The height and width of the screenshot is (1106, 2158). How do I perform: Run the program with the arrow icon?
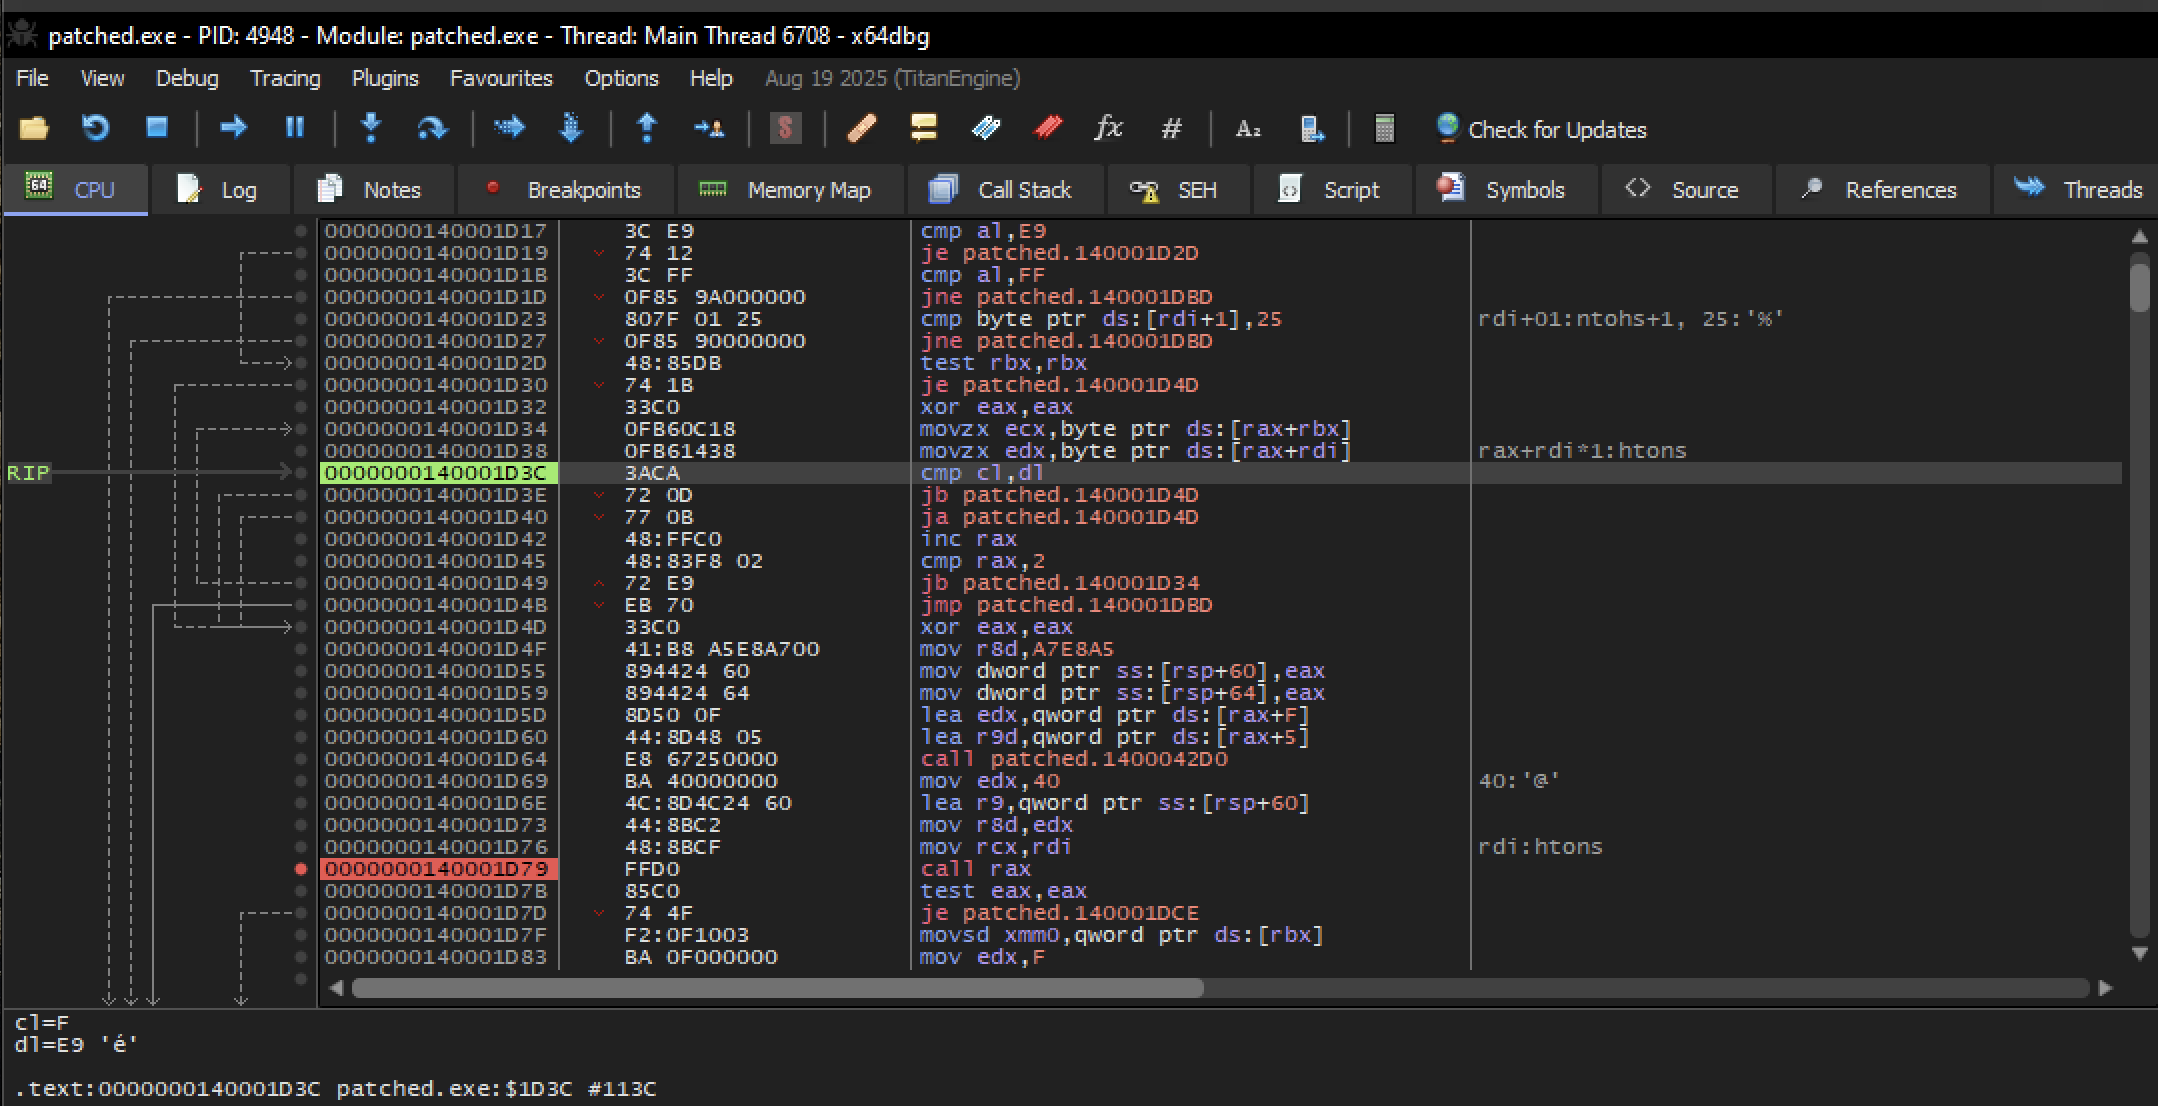click(x=233, y=128)
